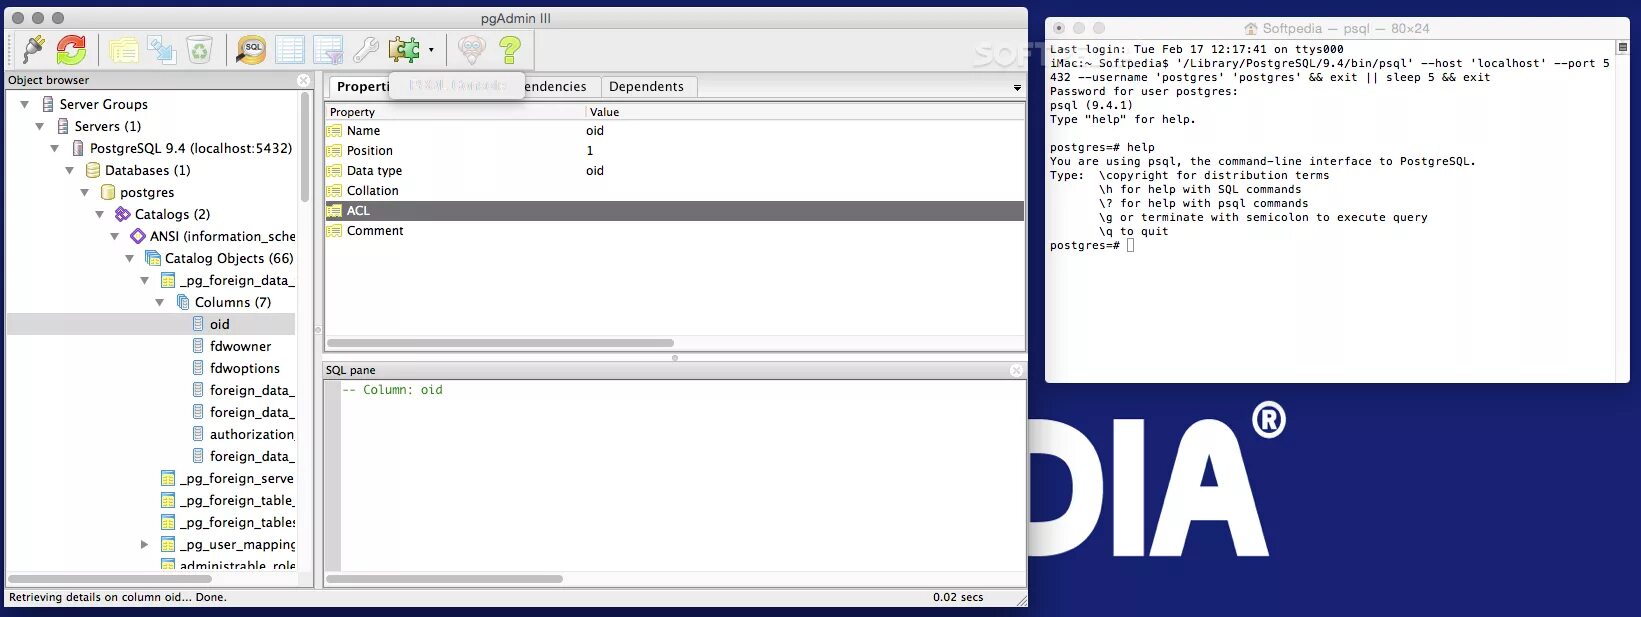Image resolution: width=1641 pixels, height=617 pixels.
Task: Click the Value column header
Action: click(x=805, y=112)
